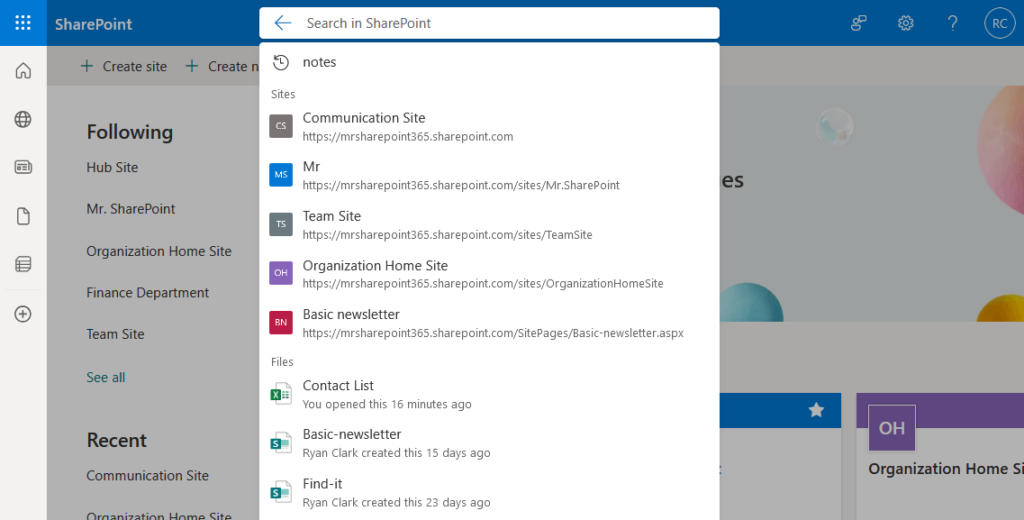
Task: Click the OH logo on purple card
Action: coord(891,428)
